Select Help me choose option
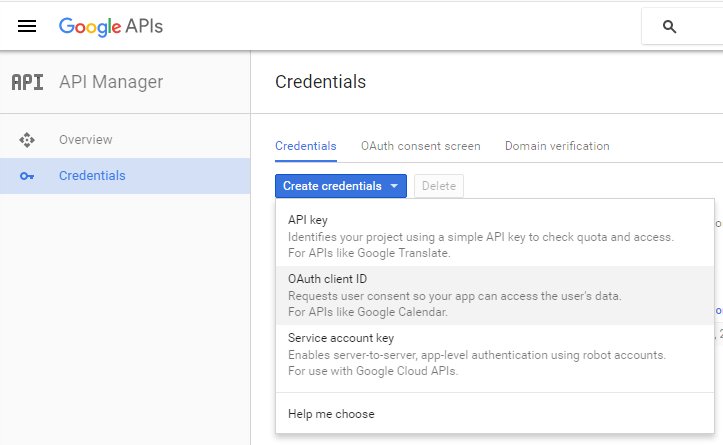The width and height of the screenshot is (723, 445). point(331,413)
